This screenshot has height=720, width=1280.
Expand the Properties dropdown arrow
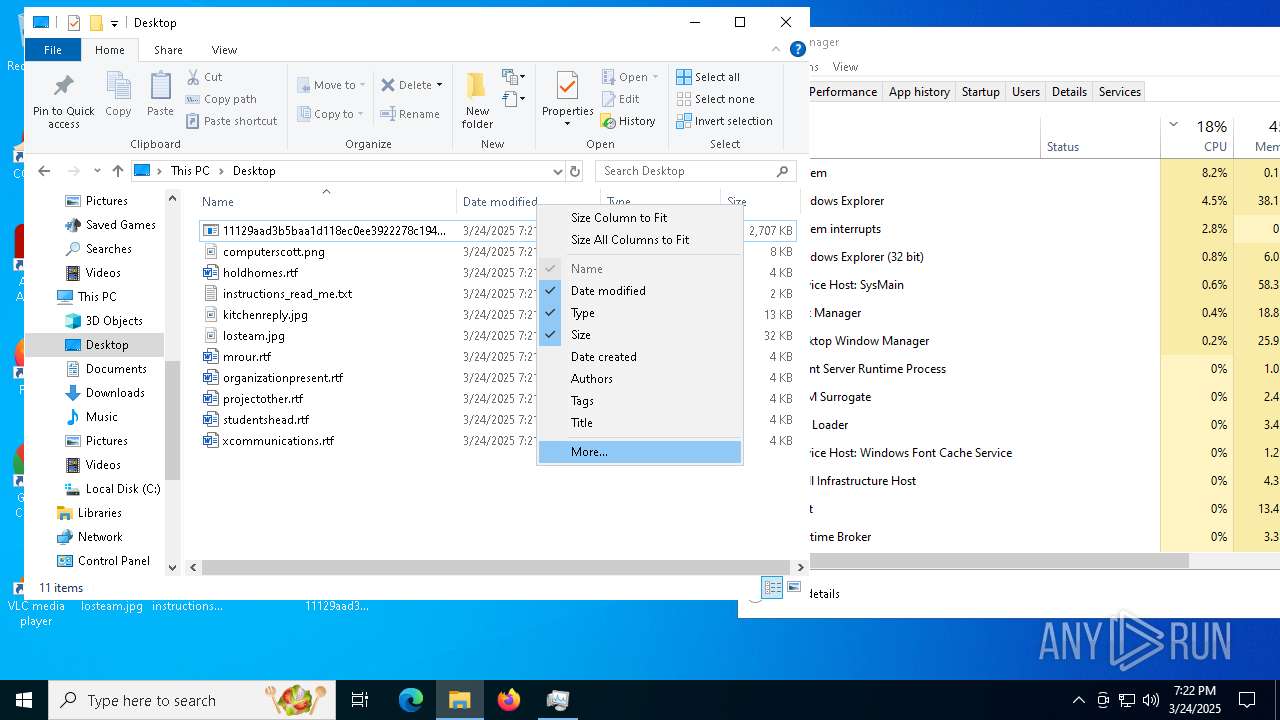tap(567, 124)
